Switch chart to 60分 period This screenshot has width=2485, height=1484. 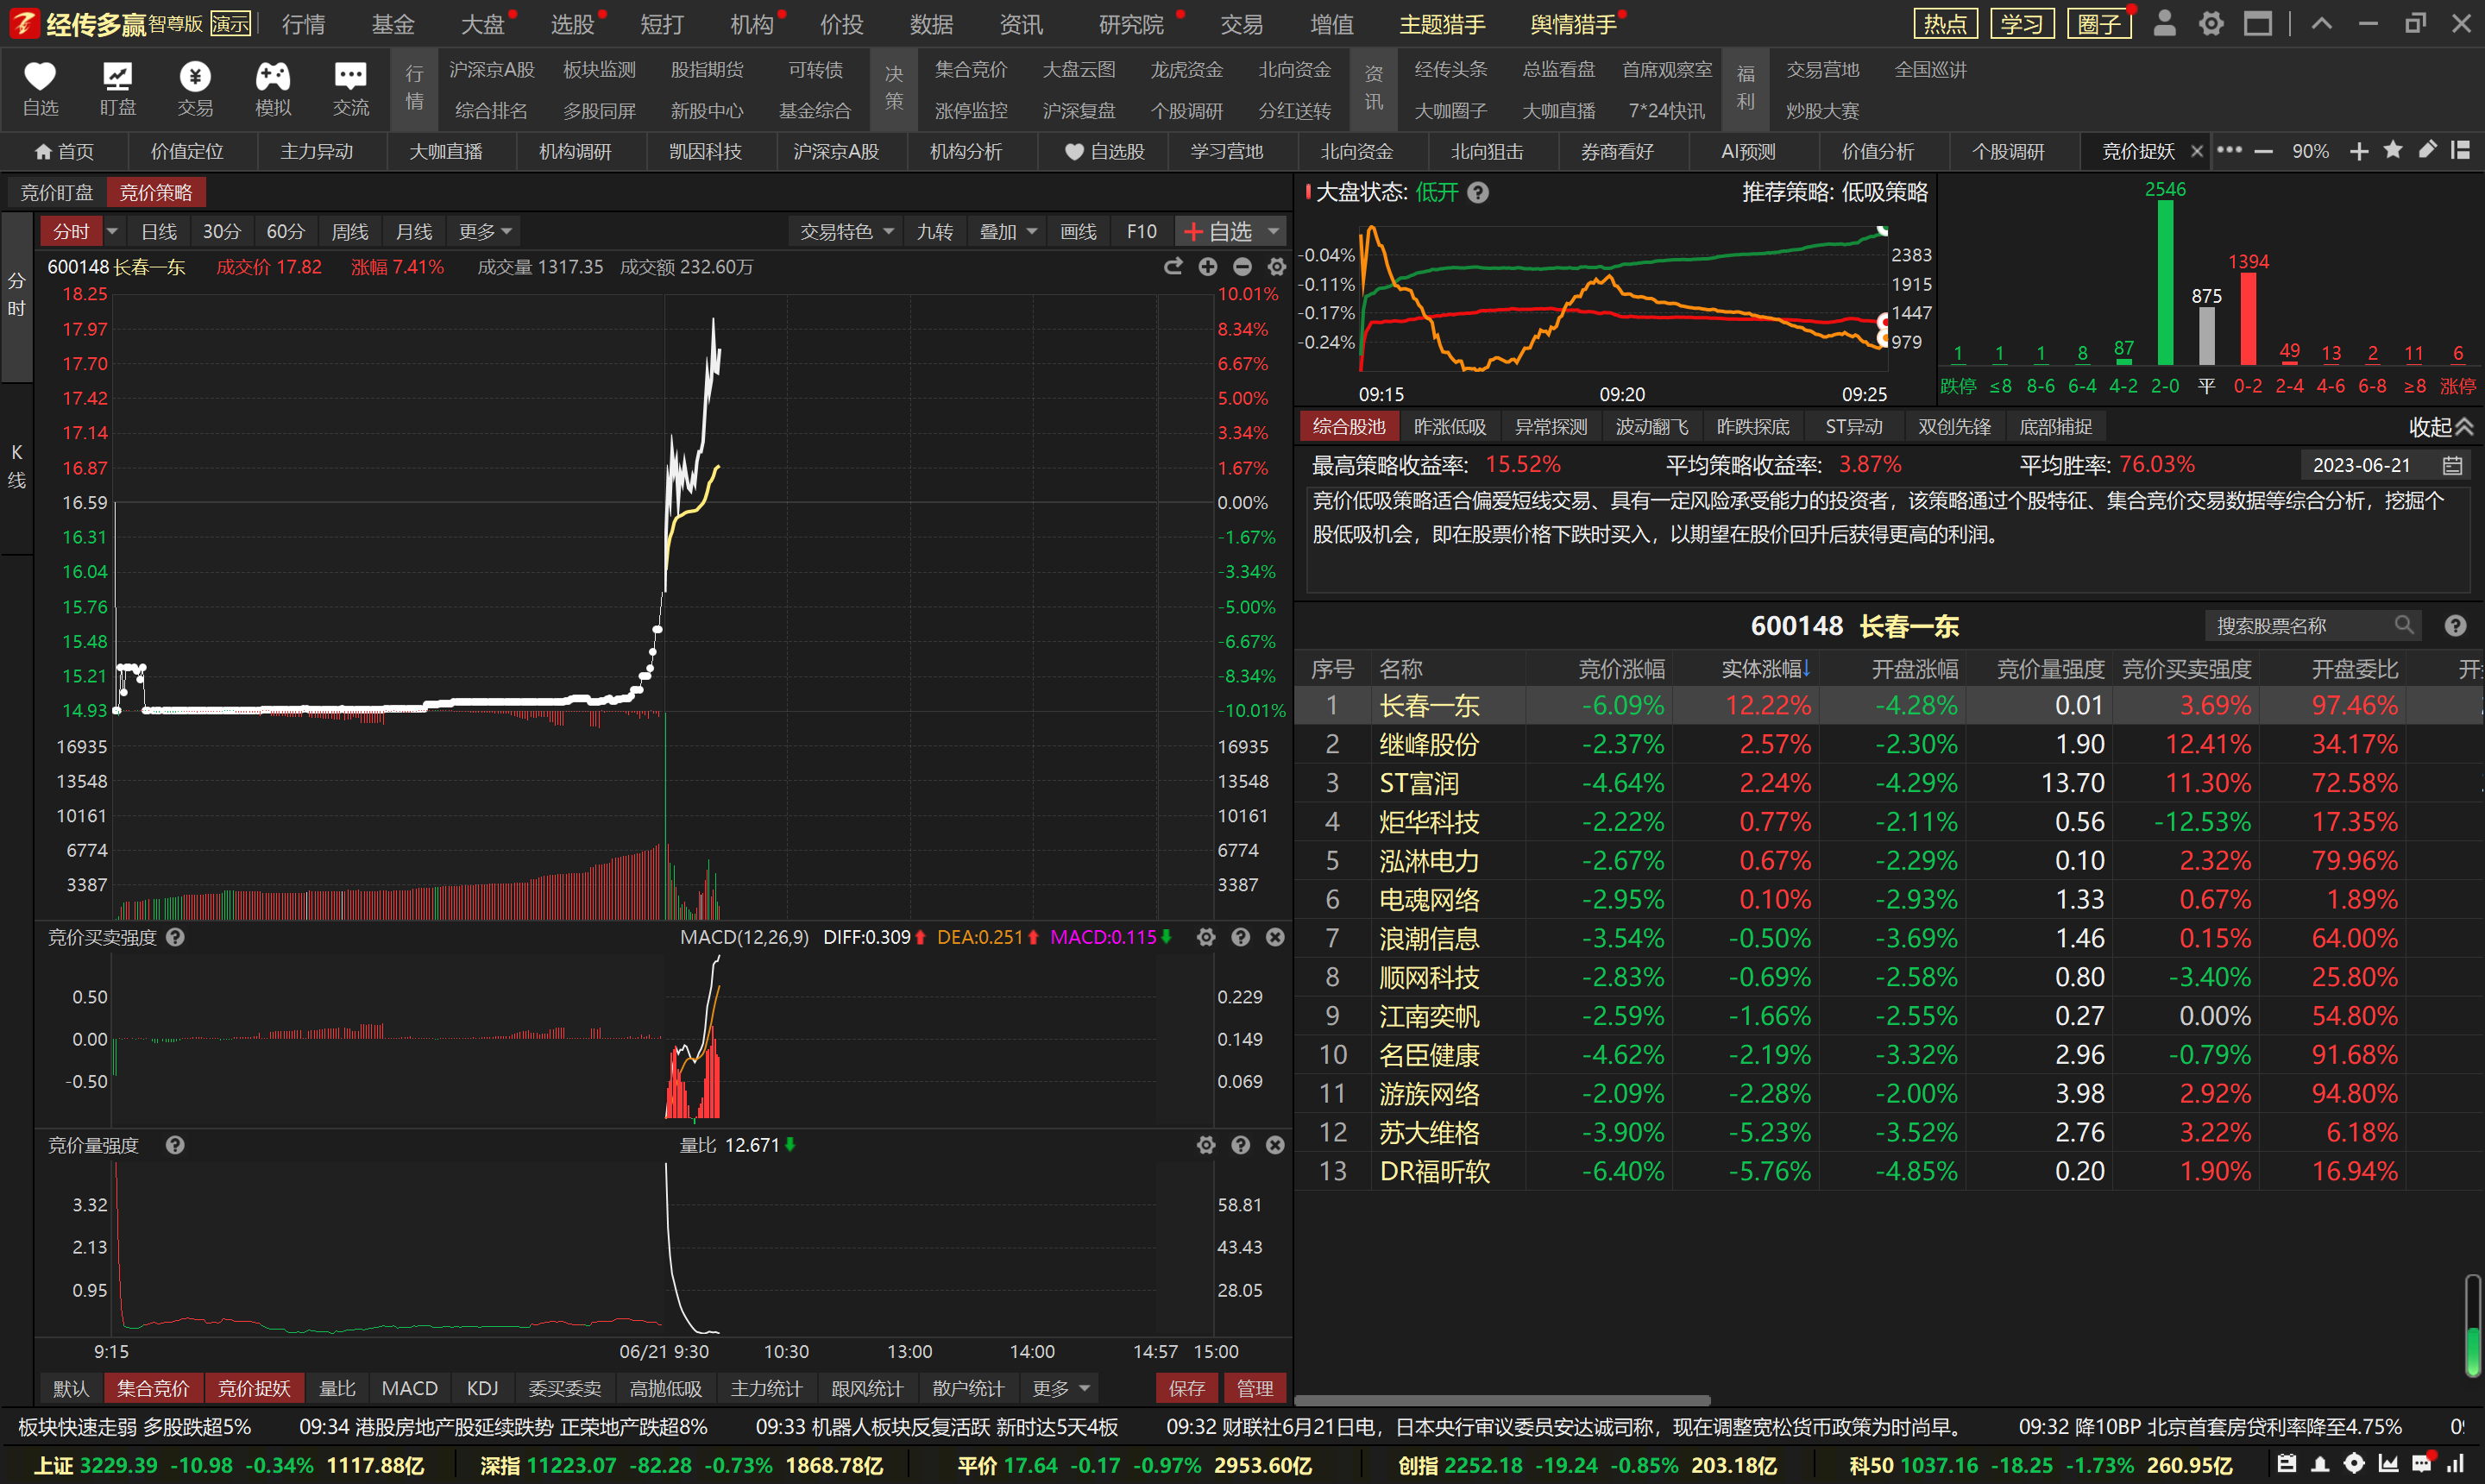click(x=285, y=231)
